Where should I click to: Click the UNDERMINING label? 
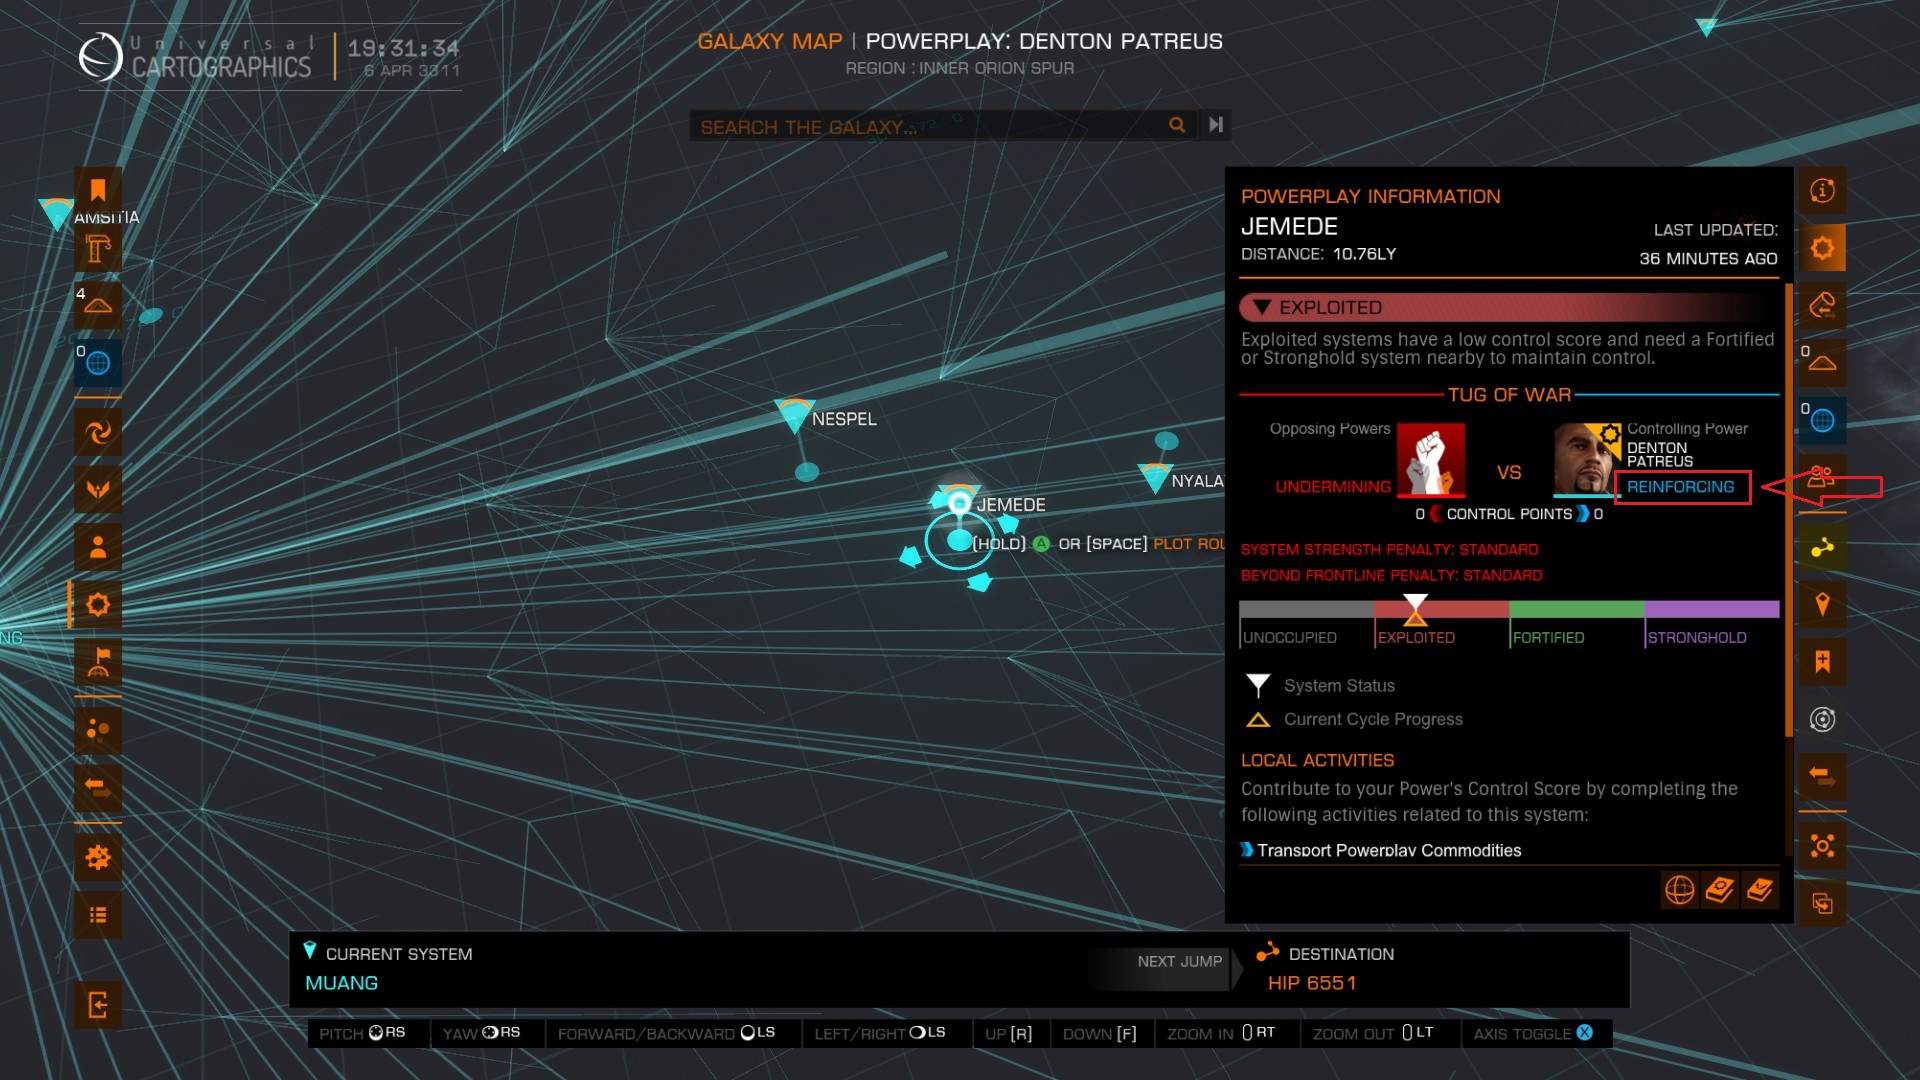pos(1333,487)
